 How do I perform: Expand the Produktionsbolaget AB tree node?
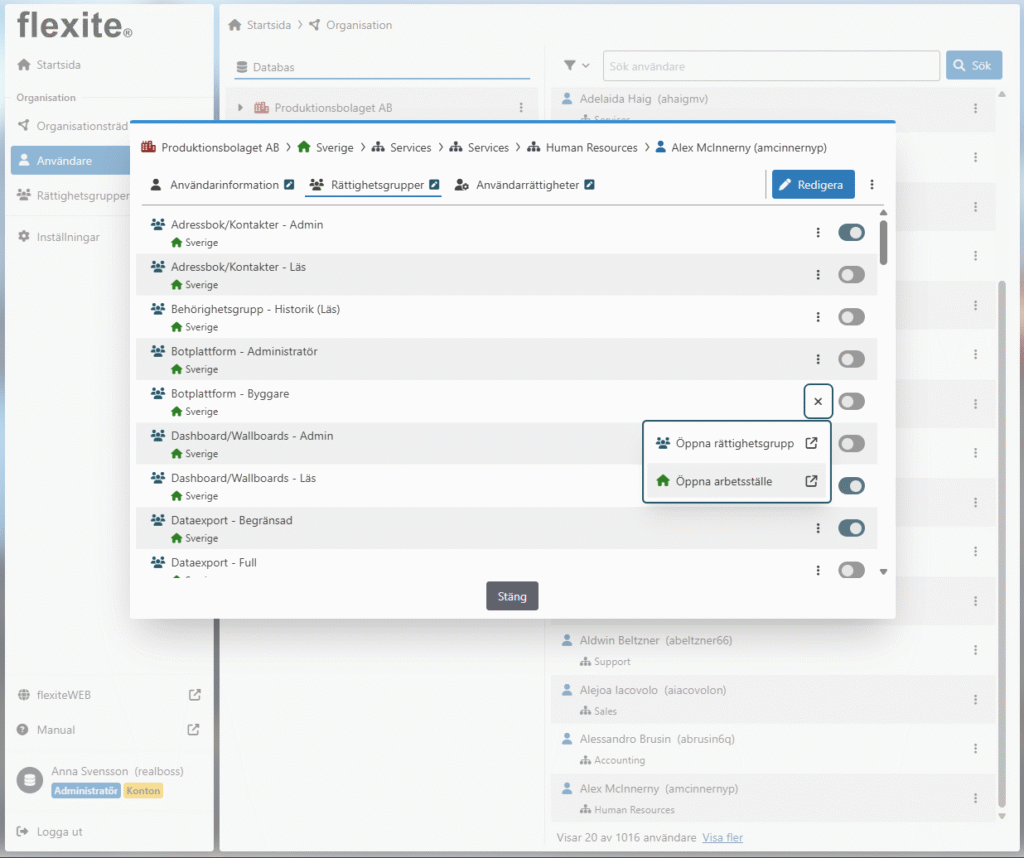coord(241,107)
